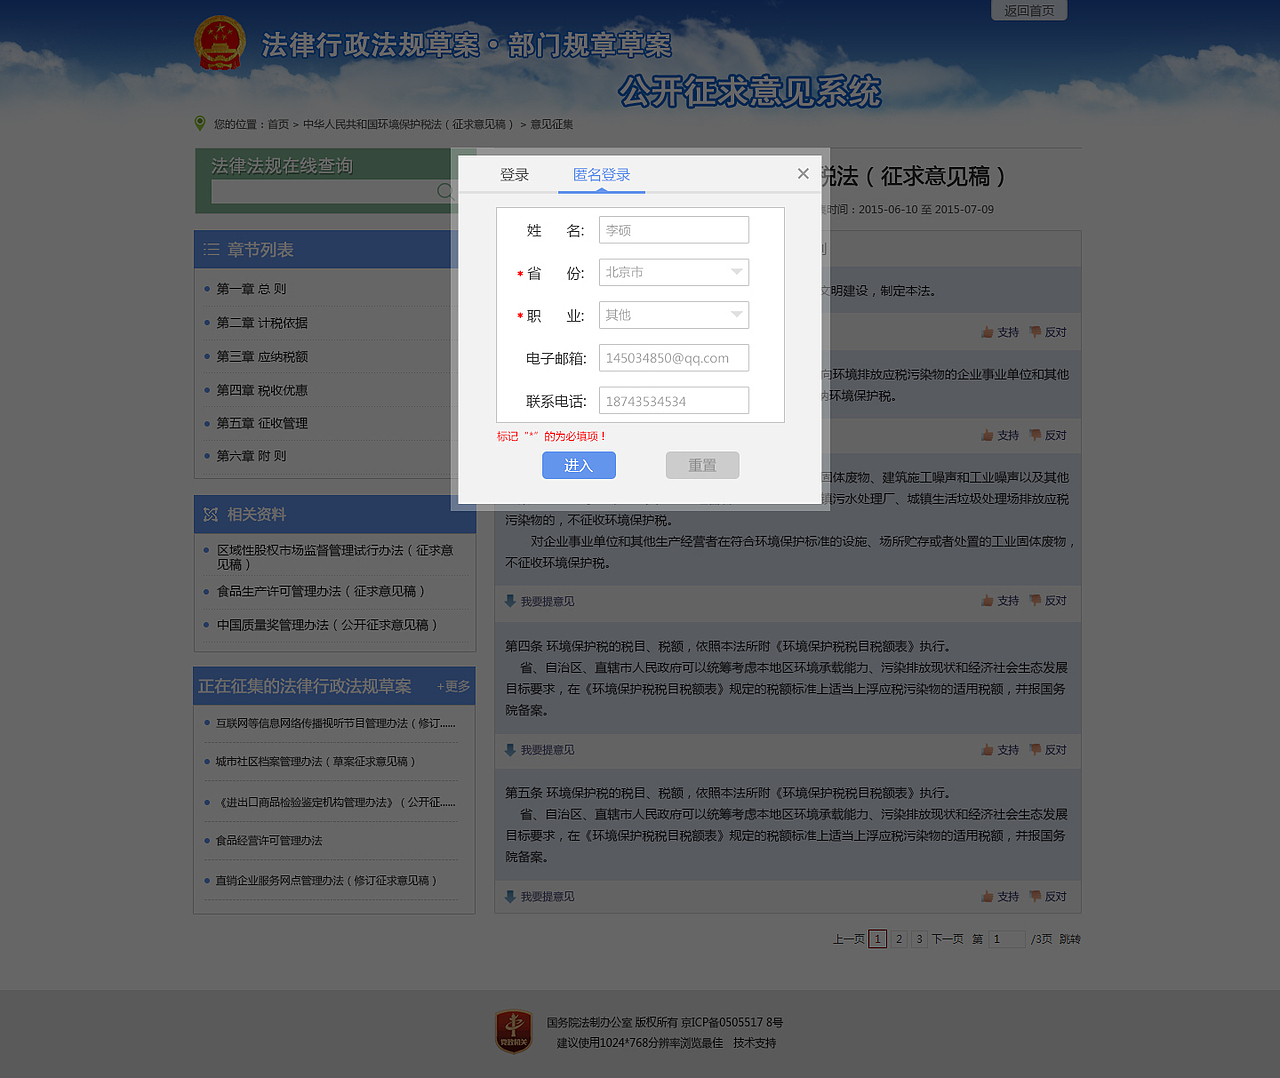The width and height of the screenshot is (1280, 1078).
Task: Click the icon on the 相关资料 panel header
Action: [210, 514]
